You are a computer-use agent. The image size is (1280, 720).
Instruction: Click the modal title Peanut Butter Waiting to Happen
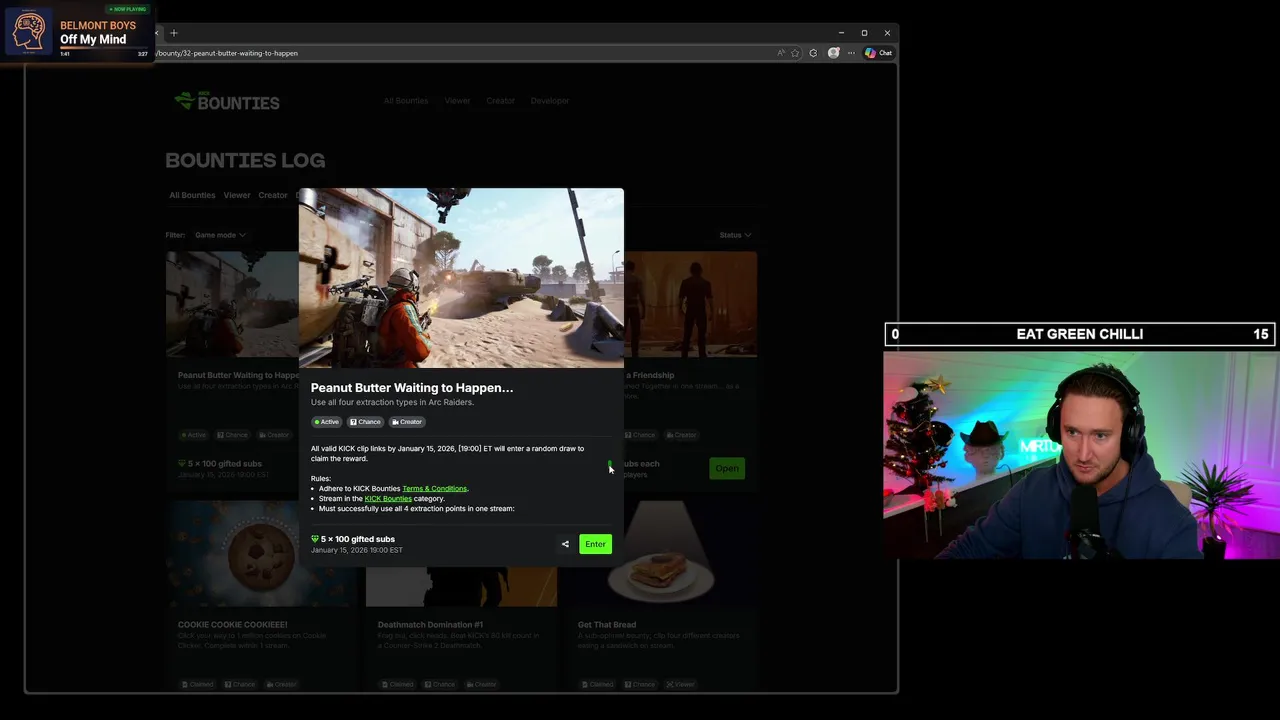pyautogui.click(x=412, y=388)
